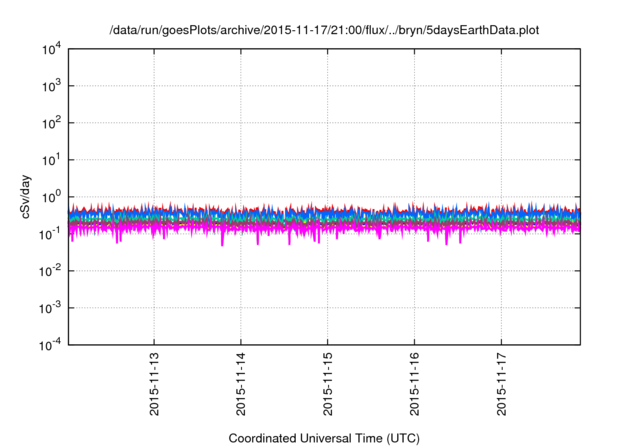Click the 10^4 y-axis tick label

coord(52,50)
